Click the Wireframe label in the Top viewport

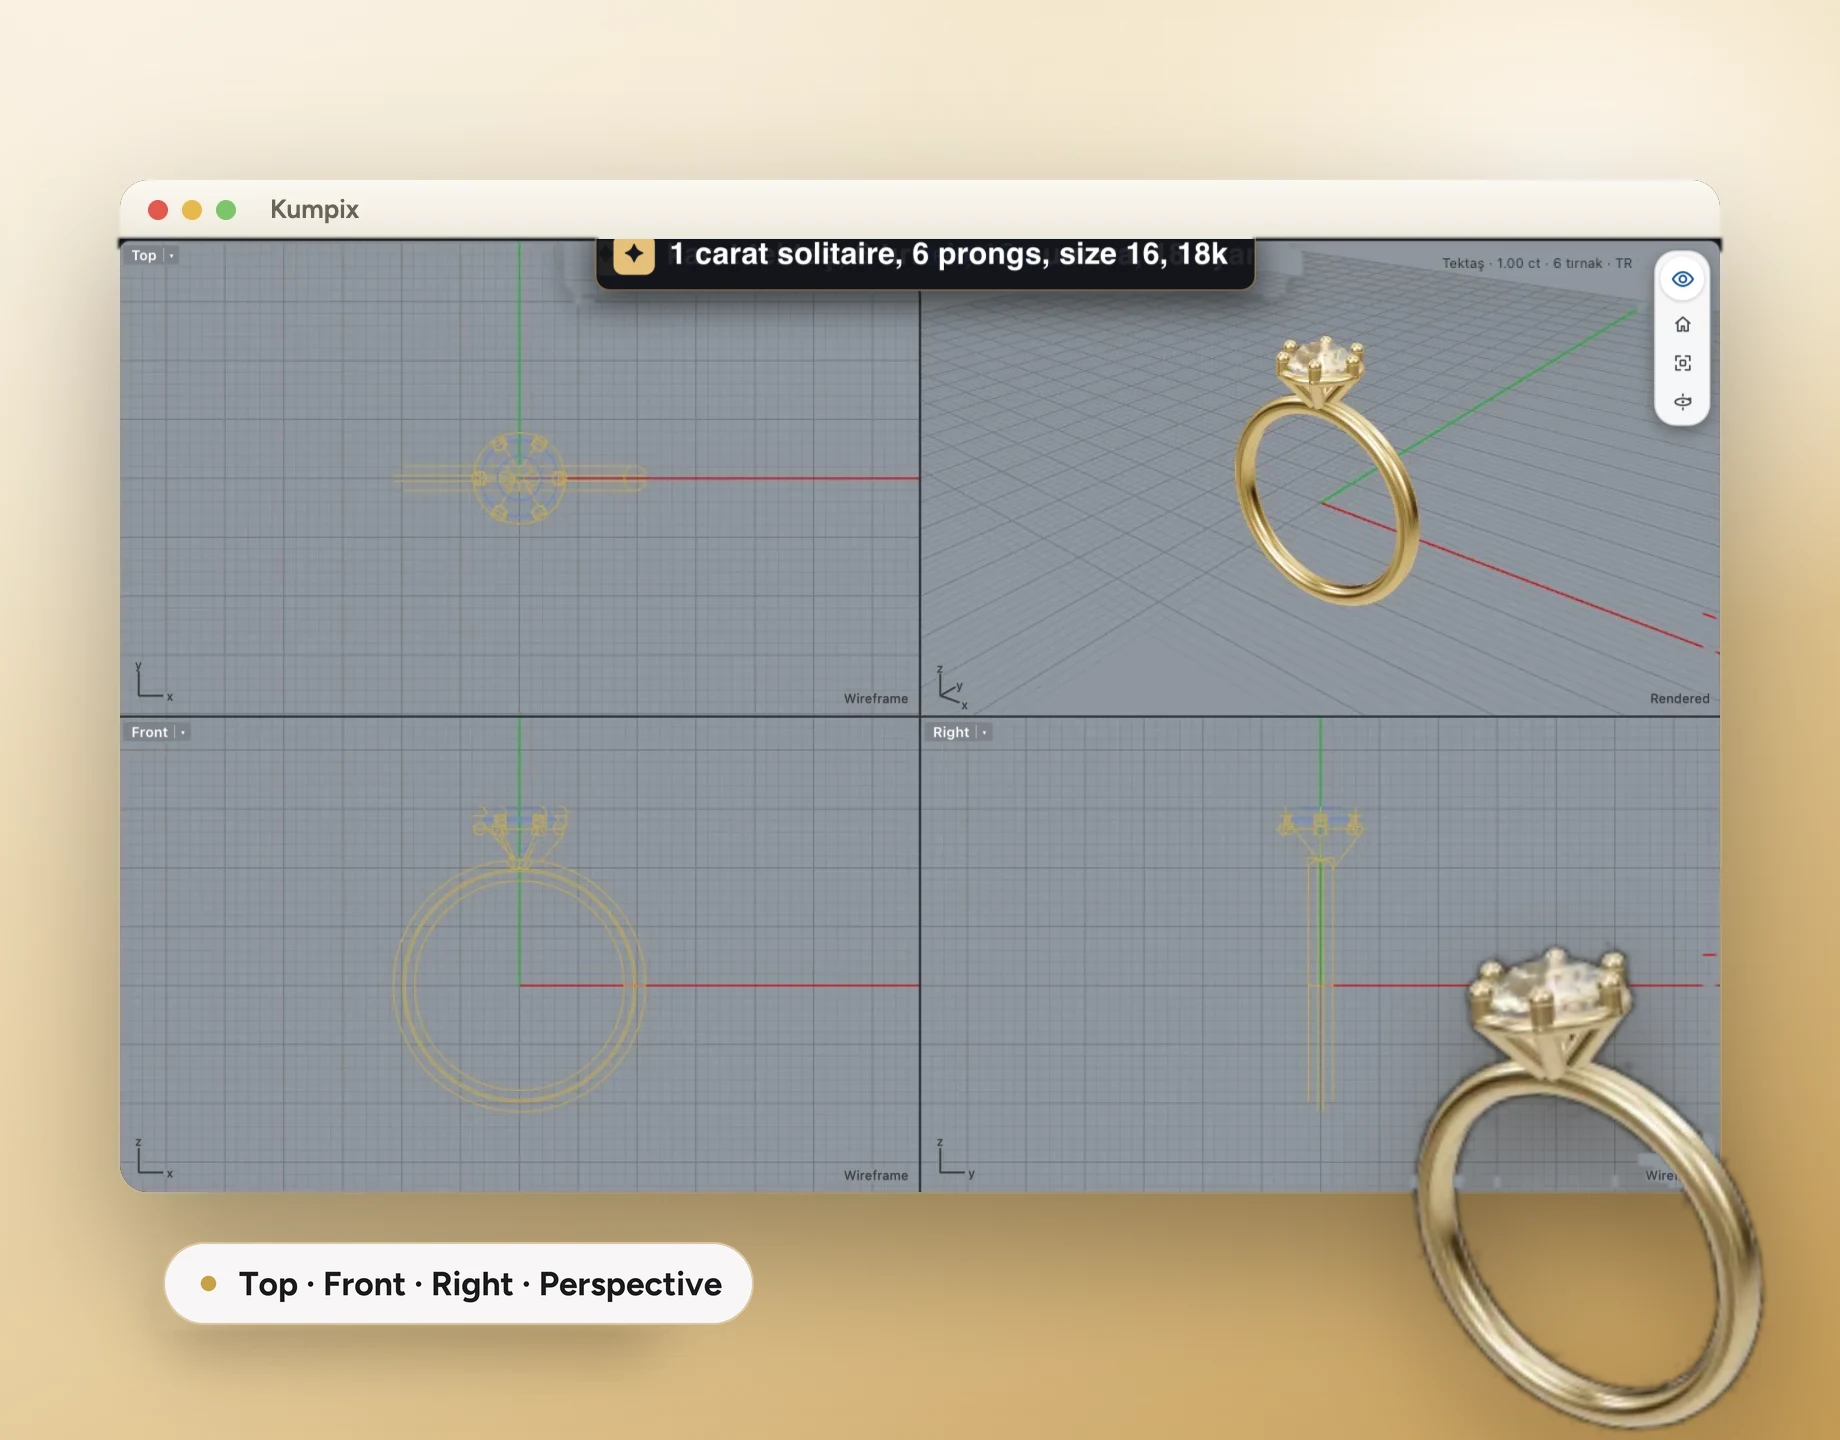pyautogui.click(x=876, y=698)
